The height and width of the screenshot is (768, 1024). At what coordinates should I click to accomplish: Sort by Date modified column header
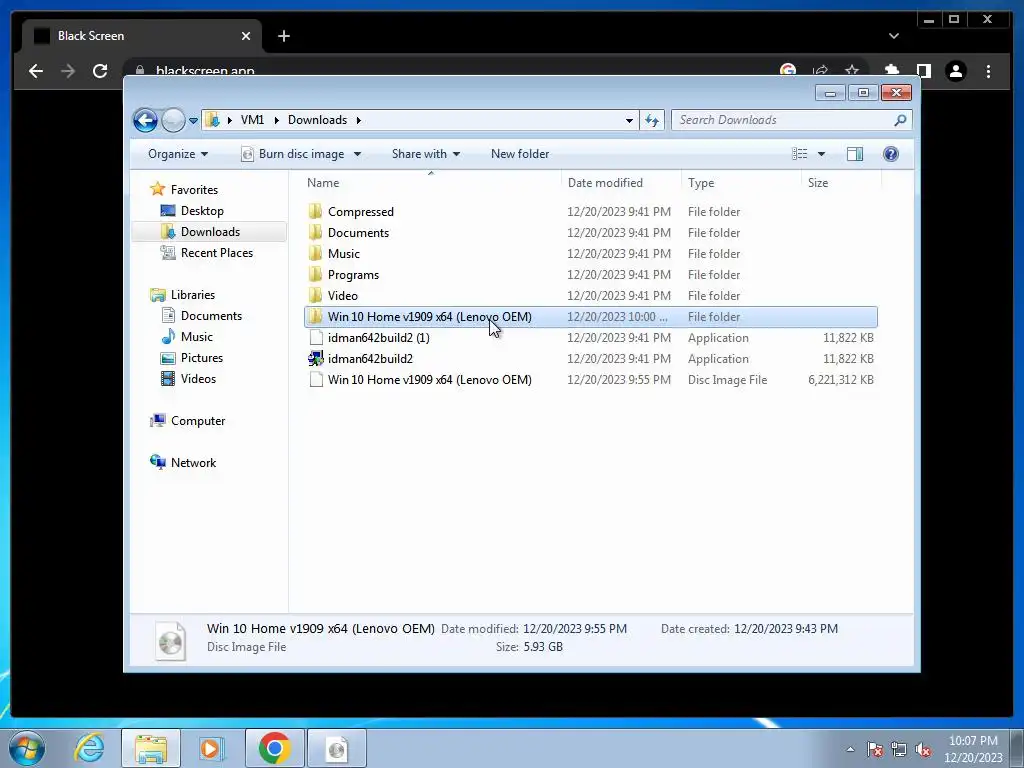[605, 183]
